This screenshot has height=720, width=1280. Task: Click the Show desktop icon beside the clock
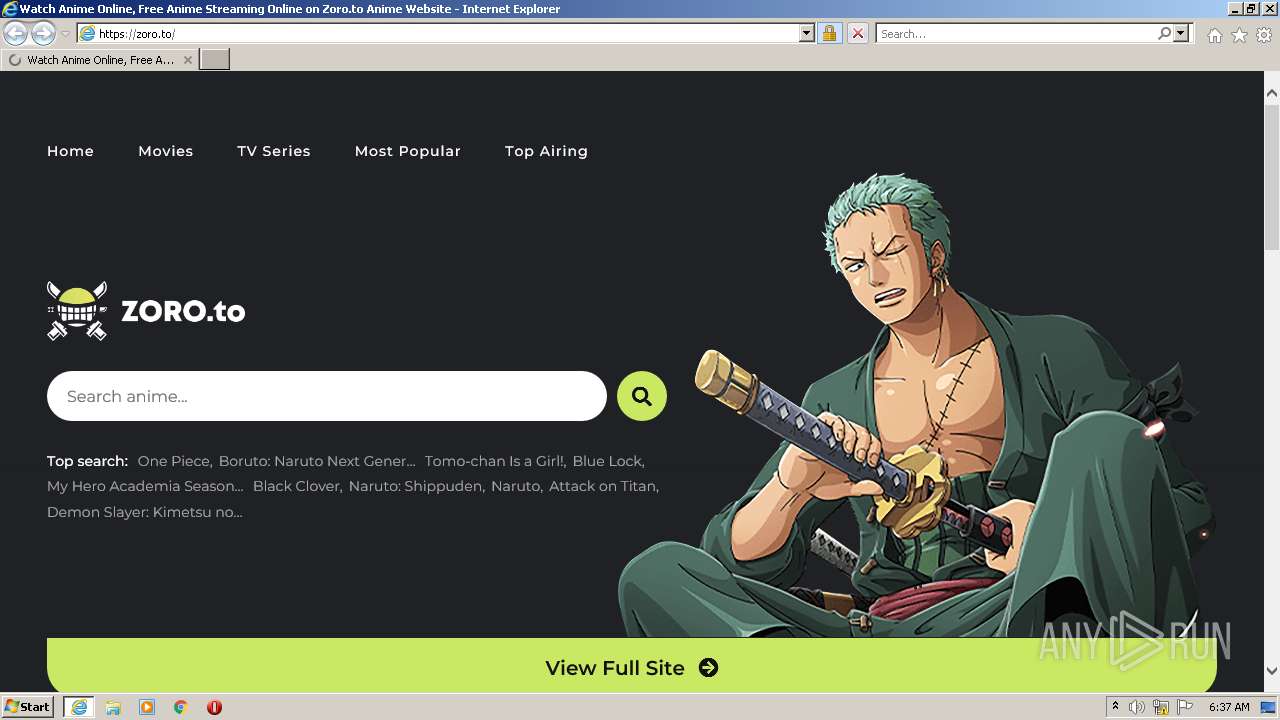tap(1268, 707)
